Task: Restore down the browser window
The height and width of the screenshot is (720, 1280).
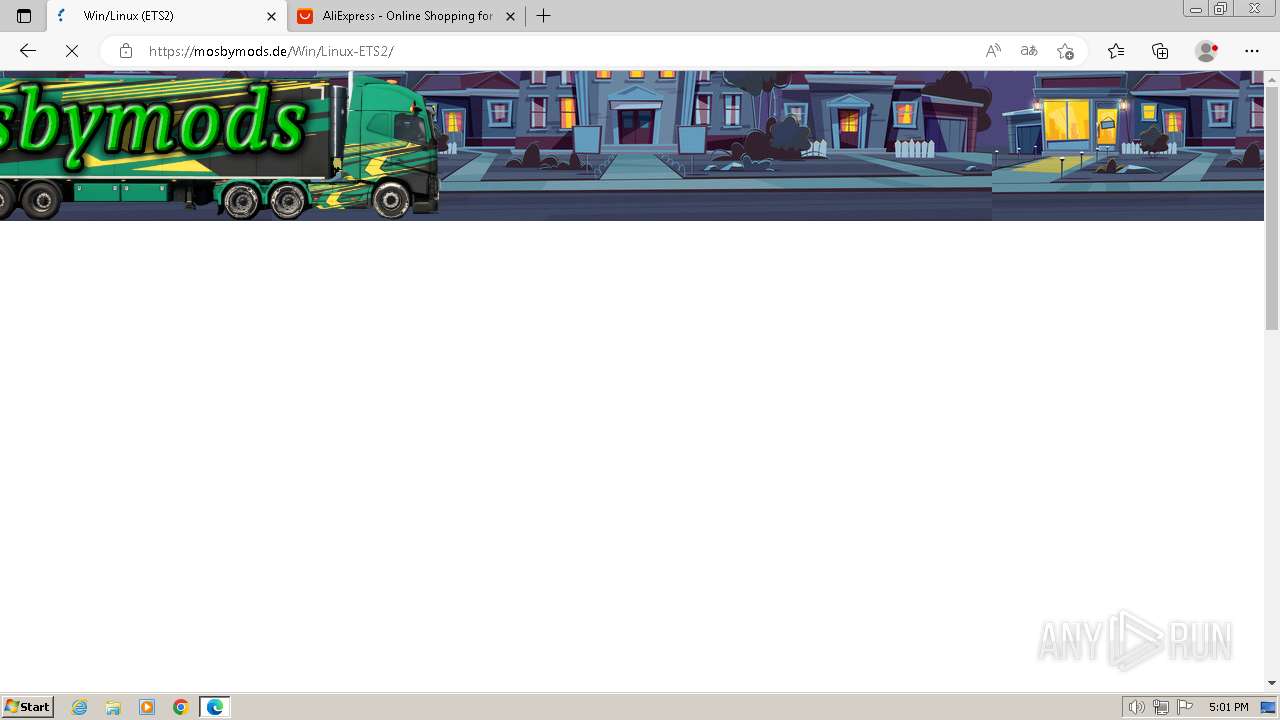Action: 1220,9
